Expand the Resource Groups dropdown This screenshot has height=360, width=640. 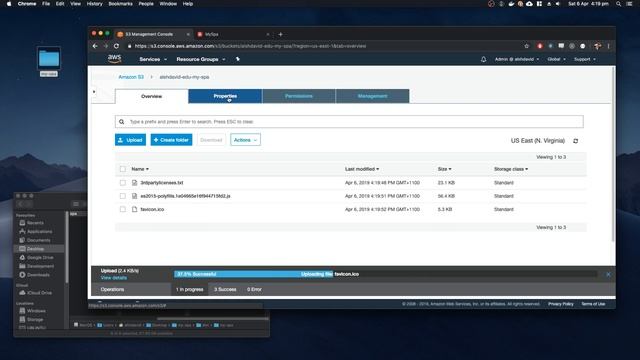[x=201, y=59]
